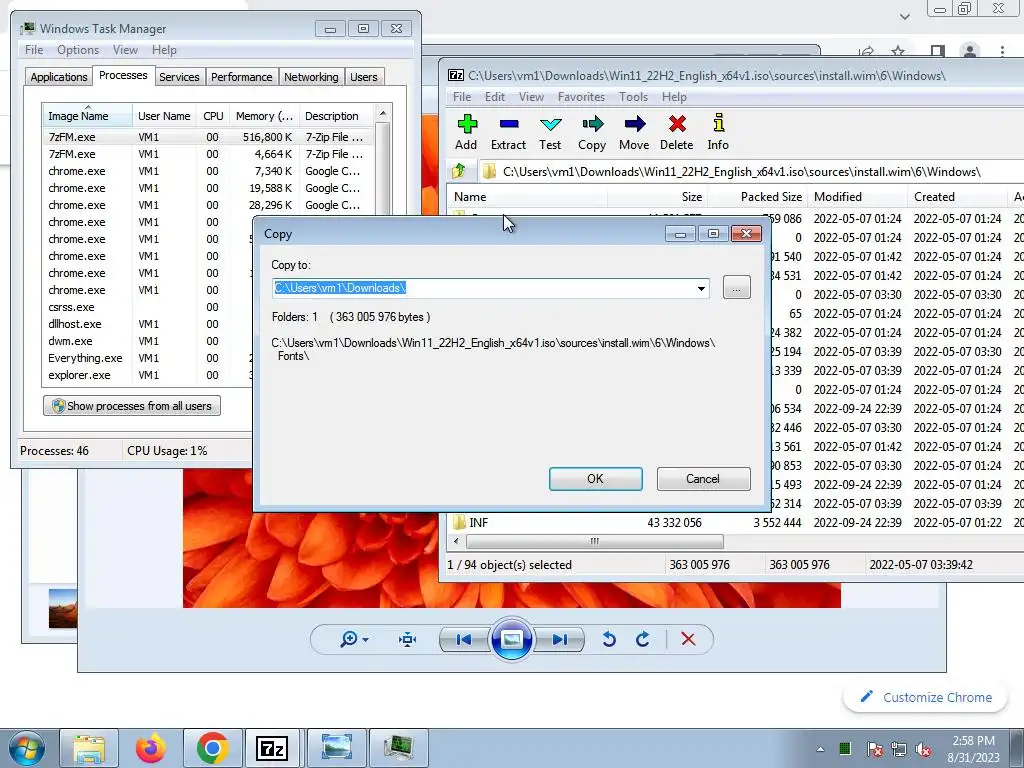The width and height of the screenshot is (1024, 768).
Task: Sort 7-Zip list by Modified column
Action: [857, 197]
